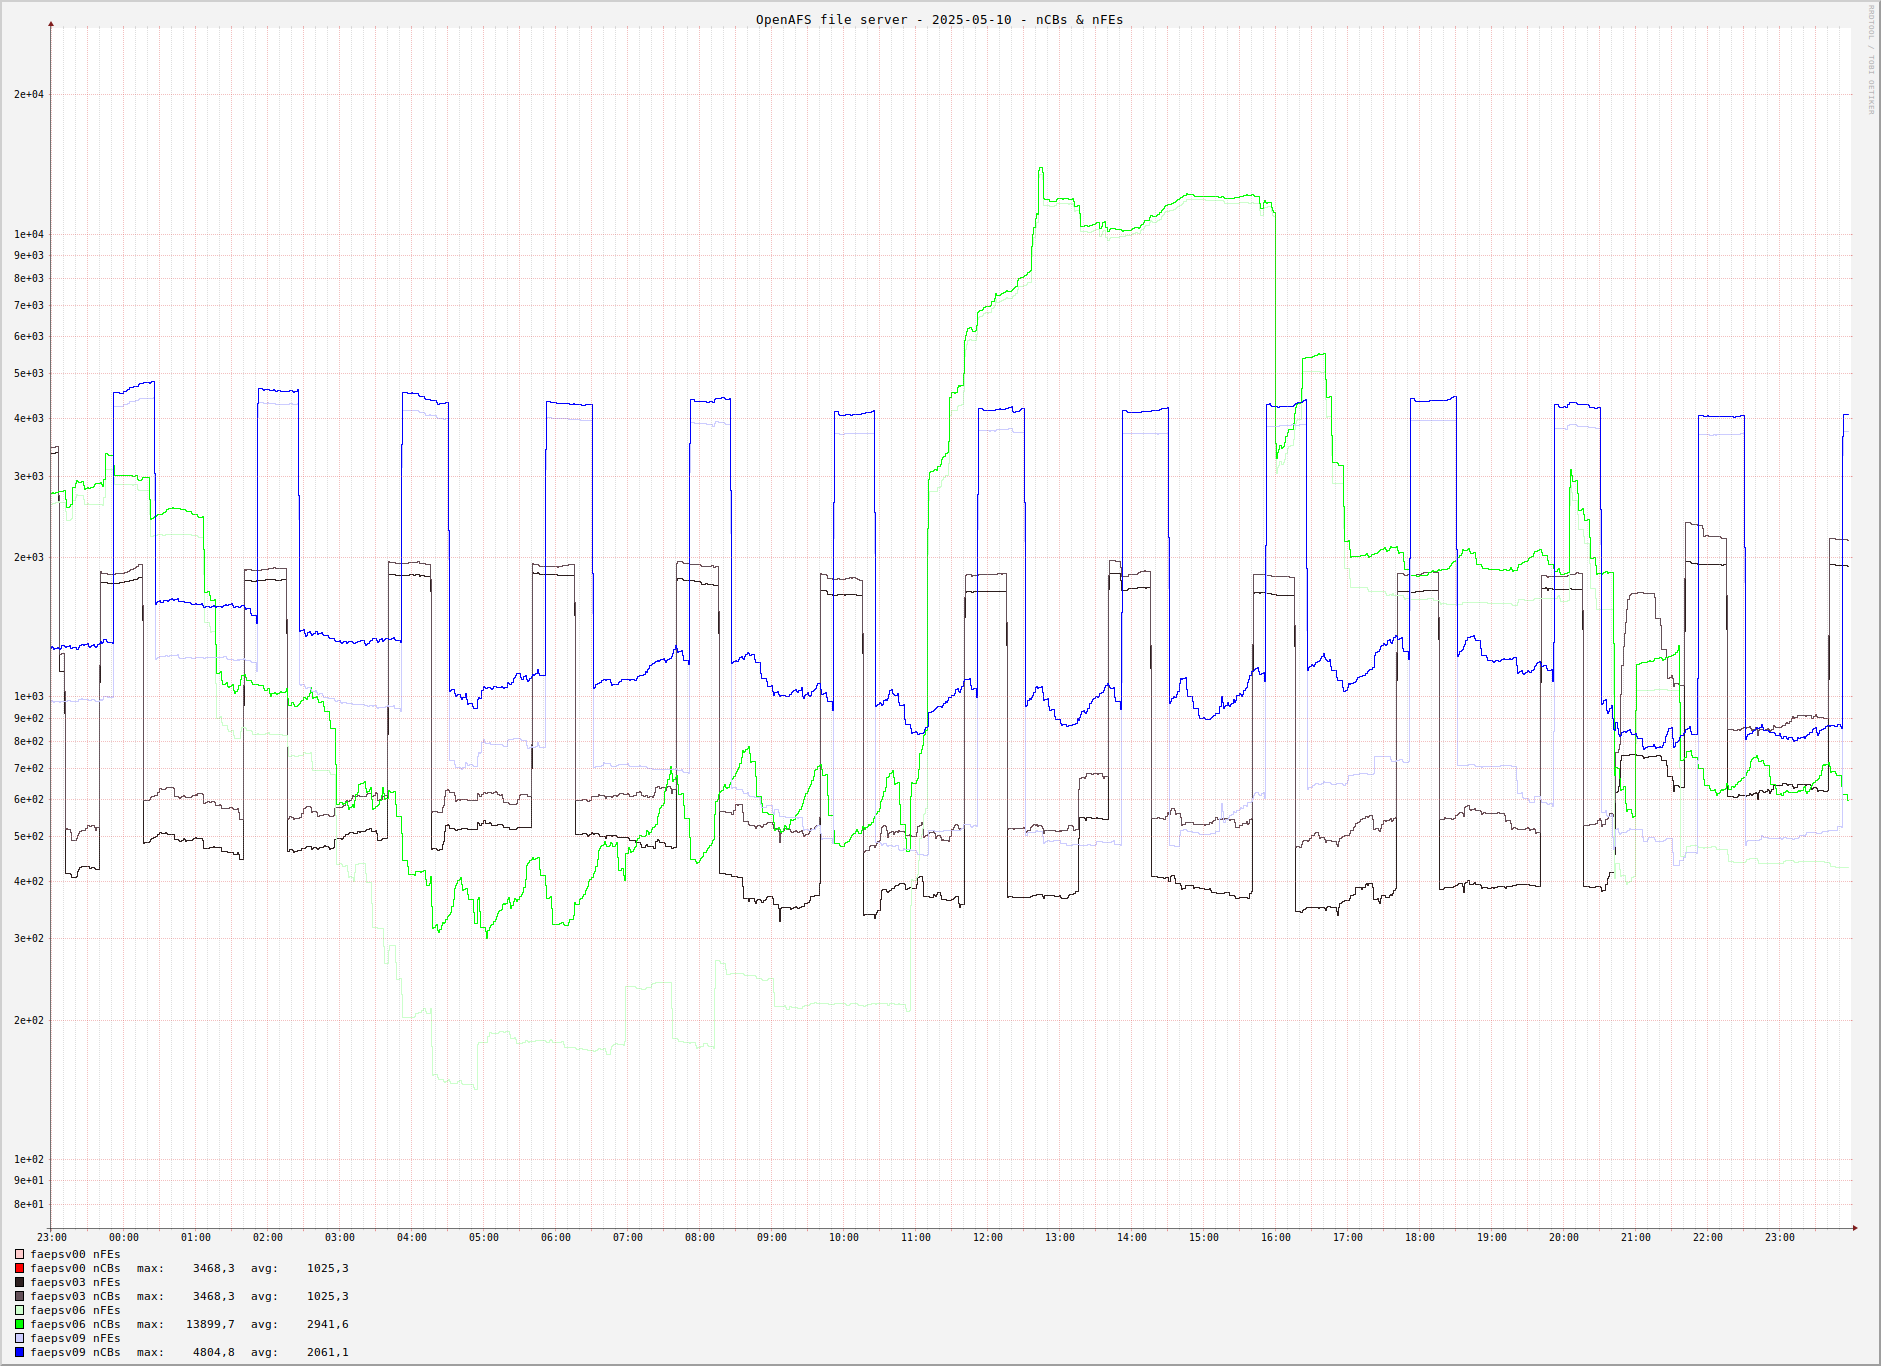Viewport: 1881px width, 1366px height.
Task: Select the 'faepsv03 nCBs' legend label
Action: click(x=75, y=1296)
